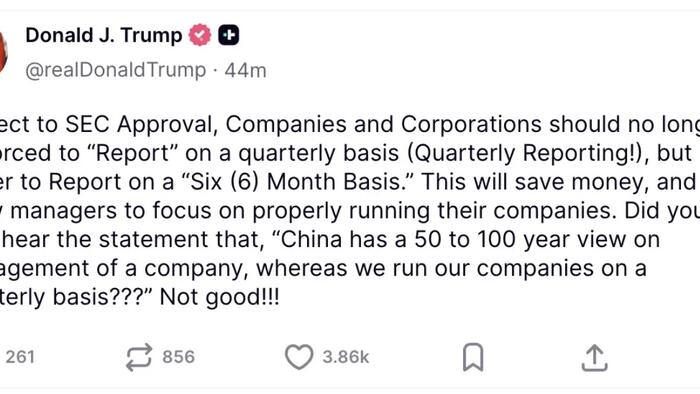Image resolution: width=700 pixels, height=394 pixels.
Task: Click the ReTruth arrows icon
Action: point(139,357)
